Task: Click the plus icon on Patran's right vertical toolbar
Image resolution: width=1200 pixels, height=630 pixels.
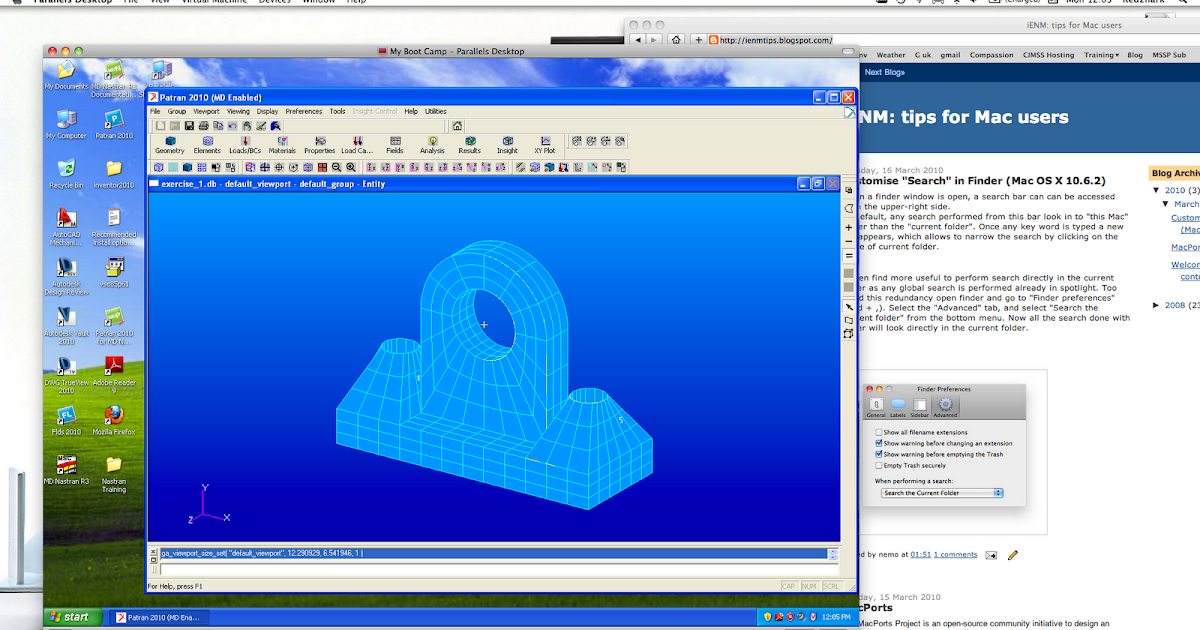Action: [849, 228]
